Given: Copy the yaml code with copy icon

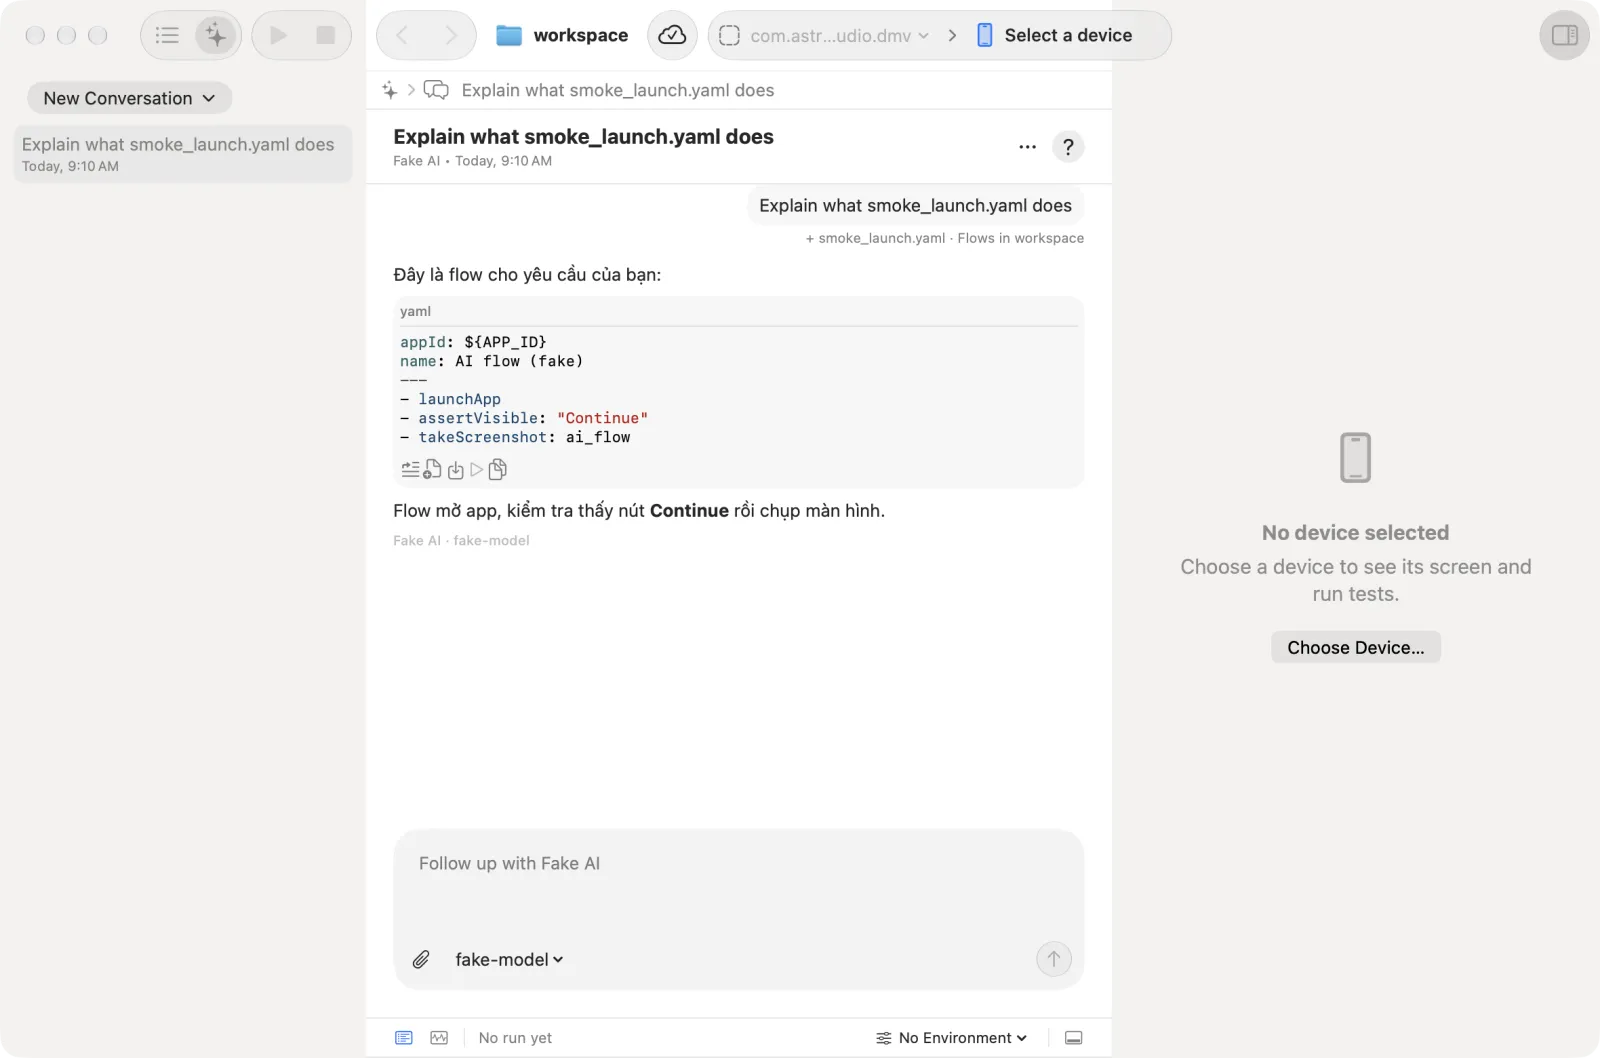Looking at the screenshot, I should (x=497, y=469).
